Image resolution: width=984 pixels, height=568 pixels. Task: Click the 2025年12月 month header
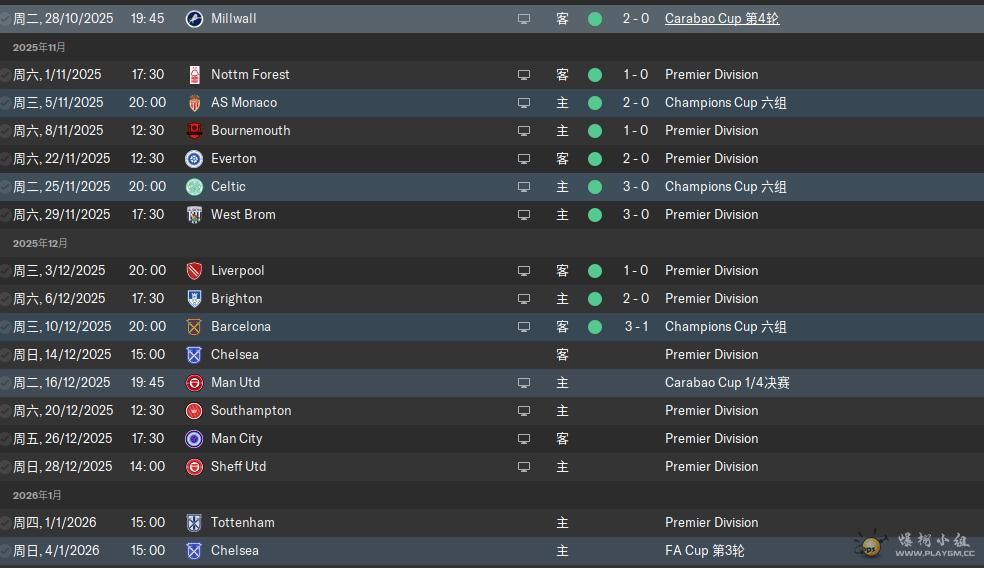[40, 243]
